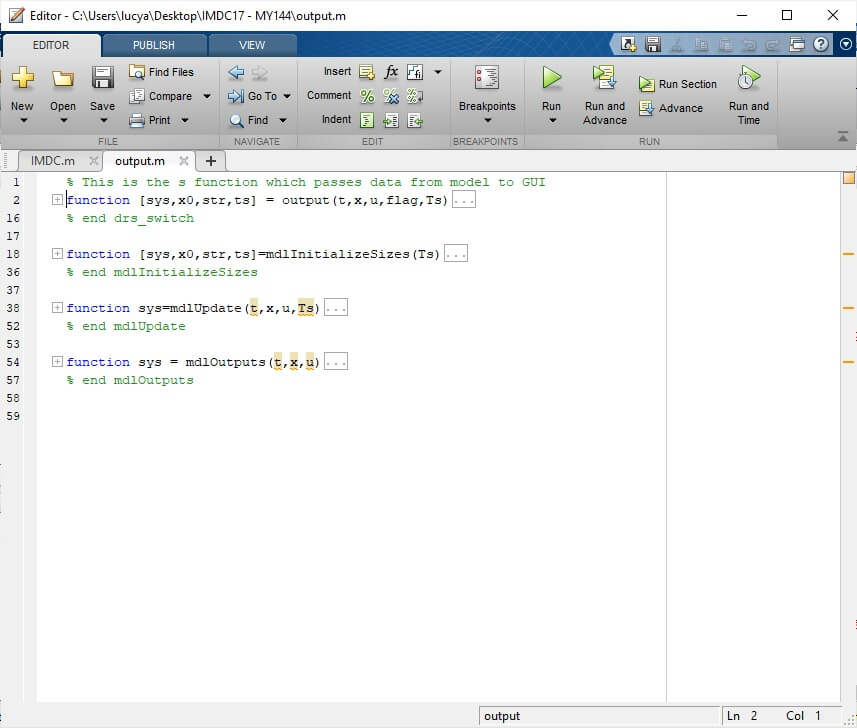The width and height of the screenshot is (857, 728).
Task: Navigate forward with the grey arrow
Action: [x=260, y=72]
